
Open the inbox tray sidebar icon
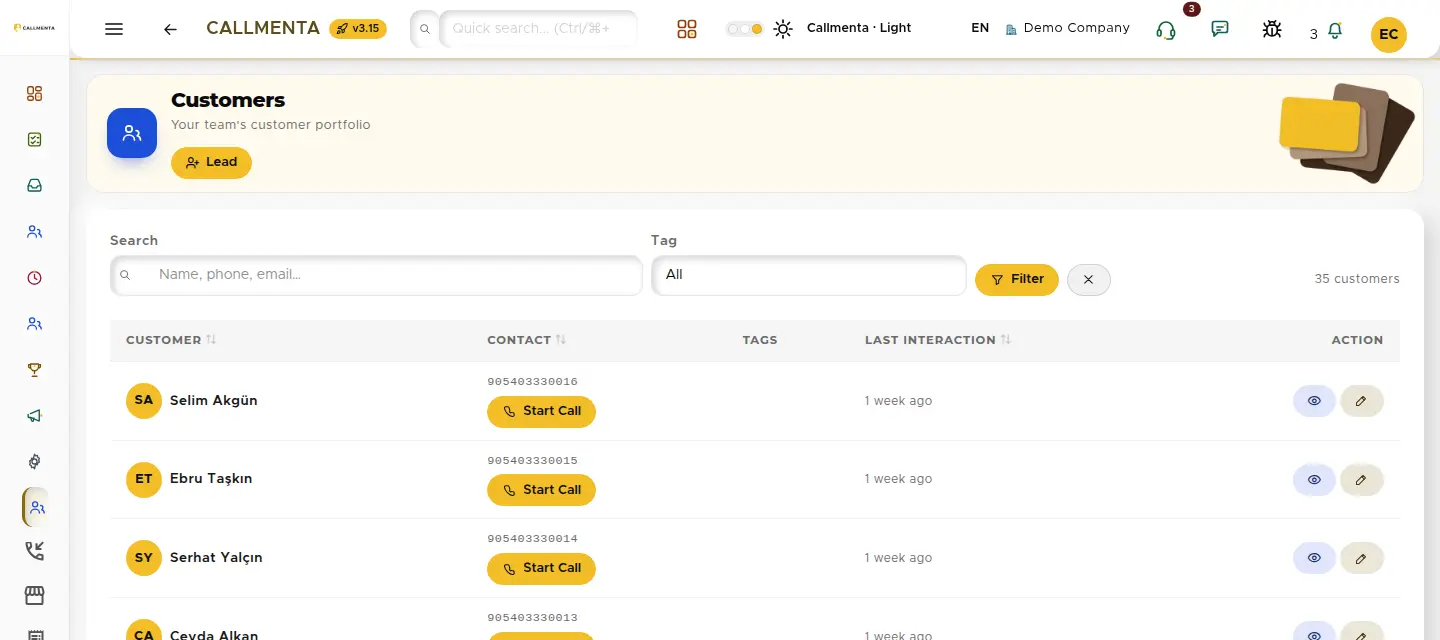pos(35,186)
